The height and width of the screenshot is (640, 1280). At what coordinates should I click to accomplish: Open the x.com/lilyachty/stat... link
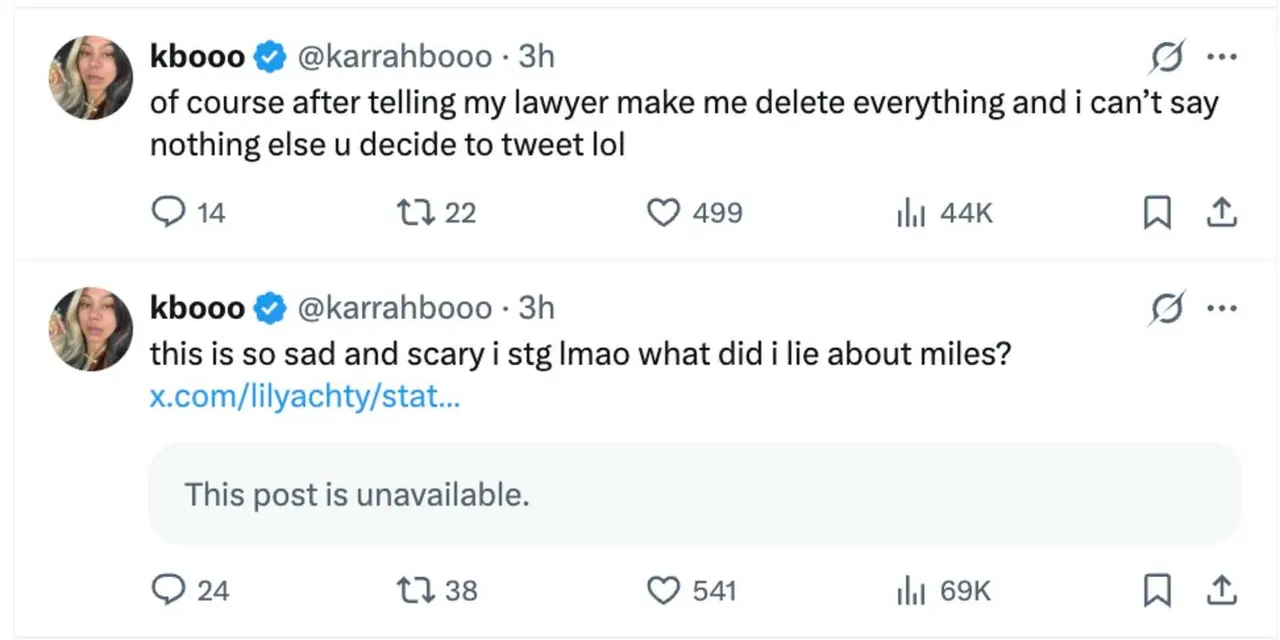306,397
